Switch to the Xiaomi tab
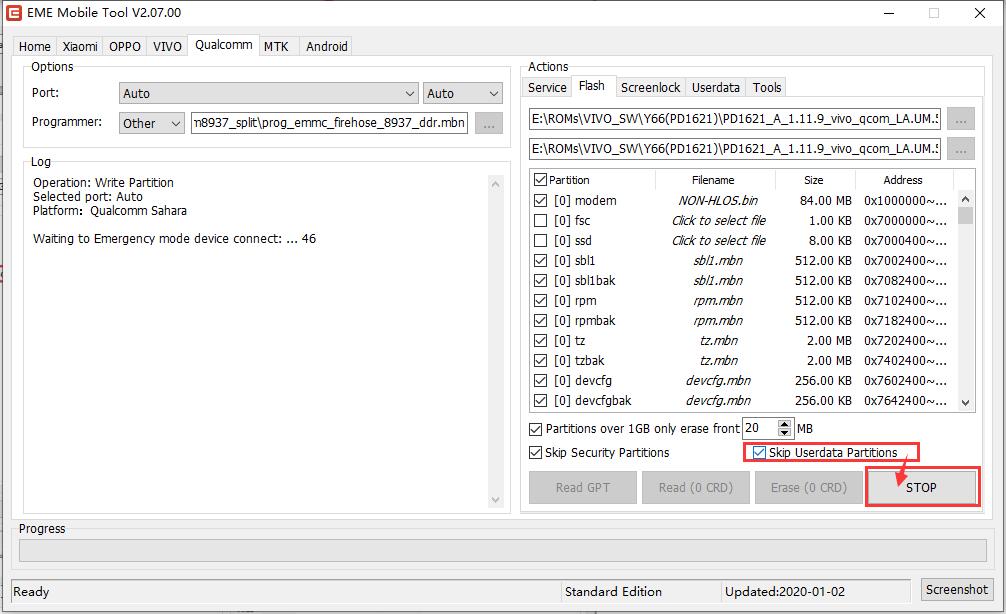Screen dimensions: 1006x614 click(80, 46)
